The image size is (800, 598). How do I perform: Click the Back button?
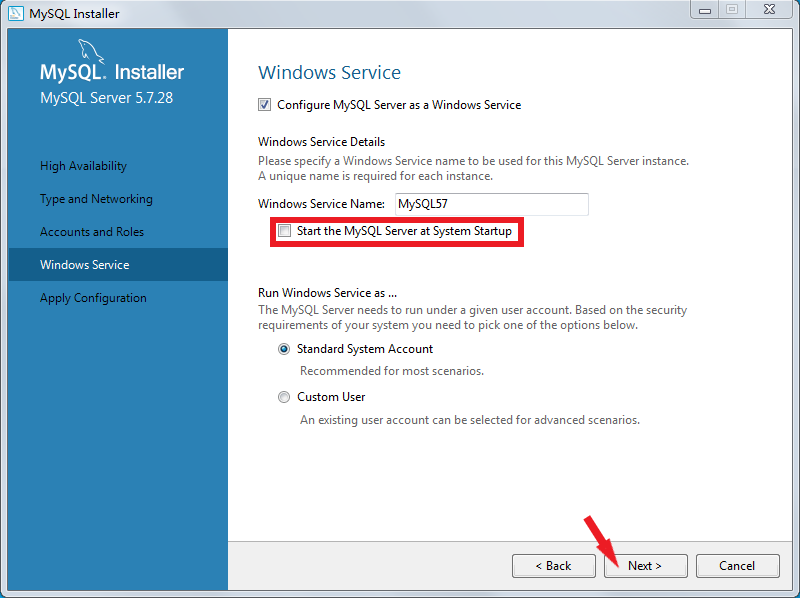point(554,566)
